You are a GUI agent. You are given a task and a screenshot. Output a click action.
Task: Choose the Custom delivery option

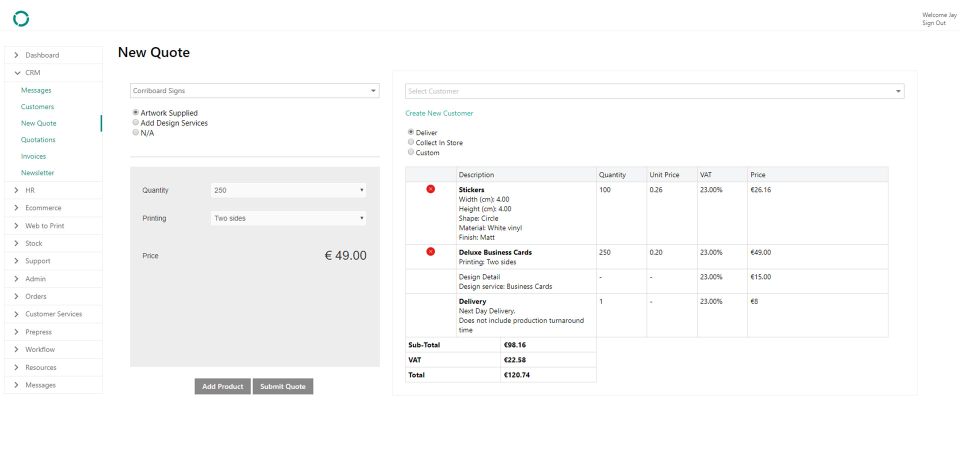click(411, 152)
